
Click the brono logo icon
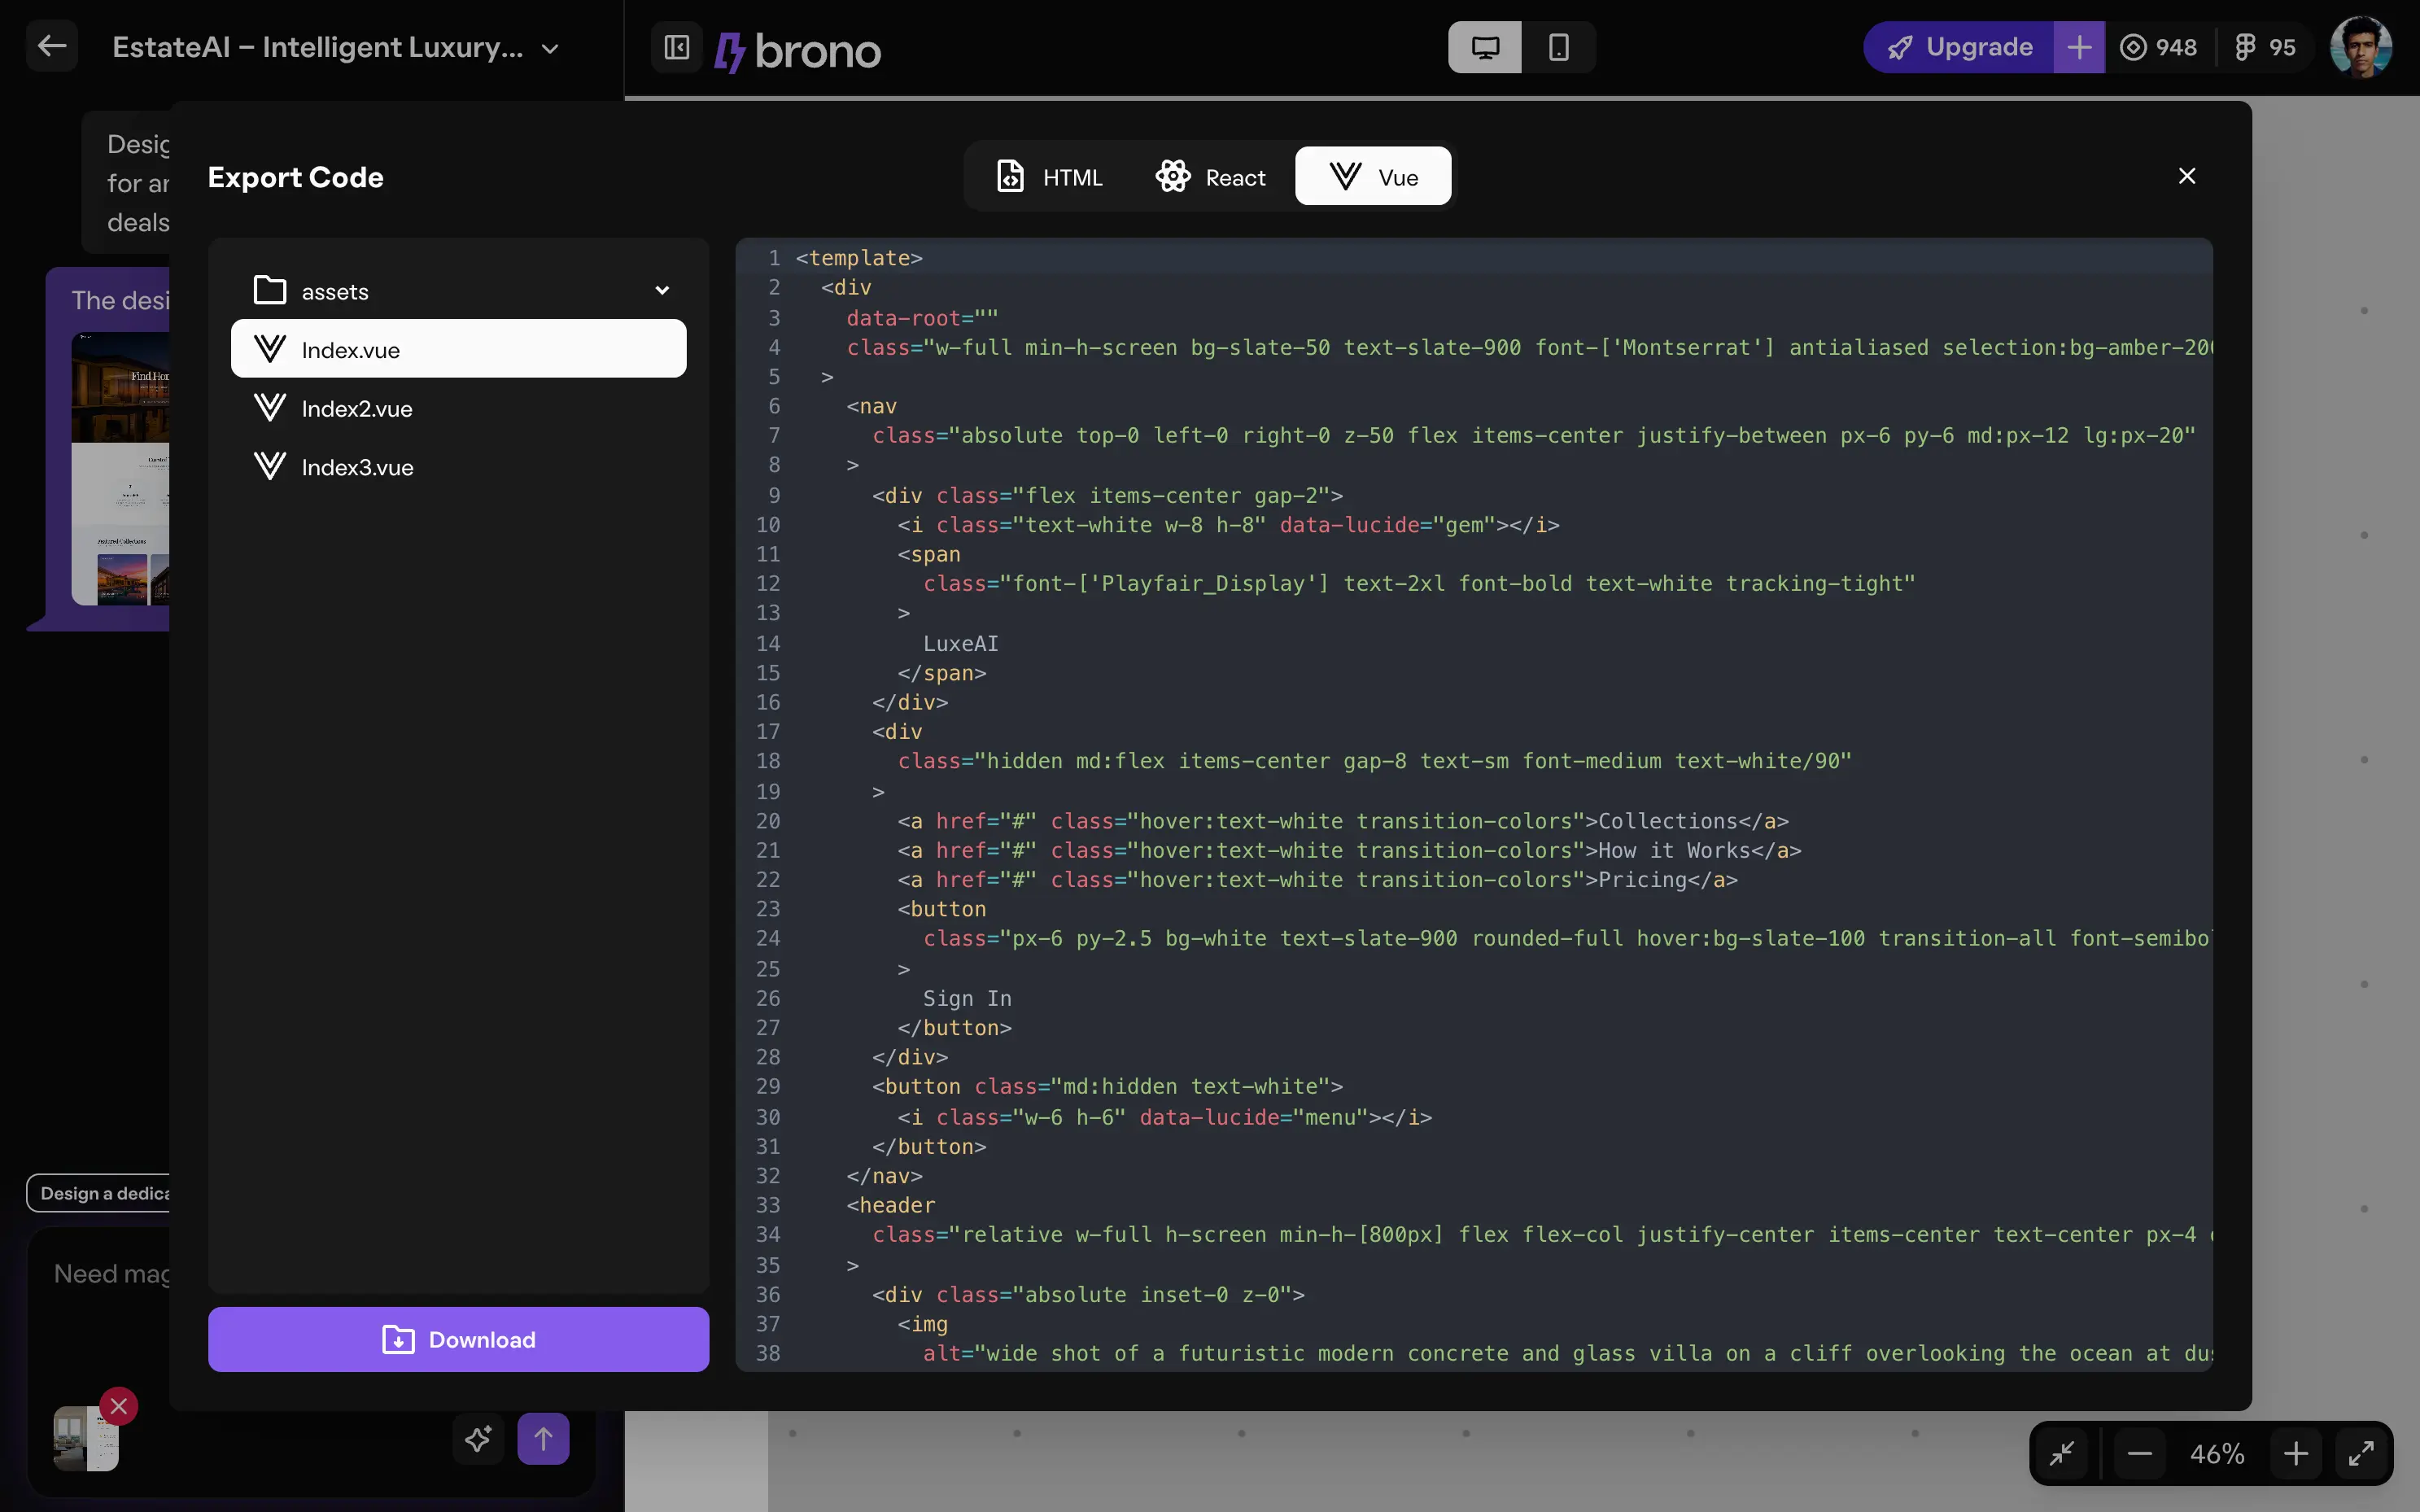(x=731, y=49)
